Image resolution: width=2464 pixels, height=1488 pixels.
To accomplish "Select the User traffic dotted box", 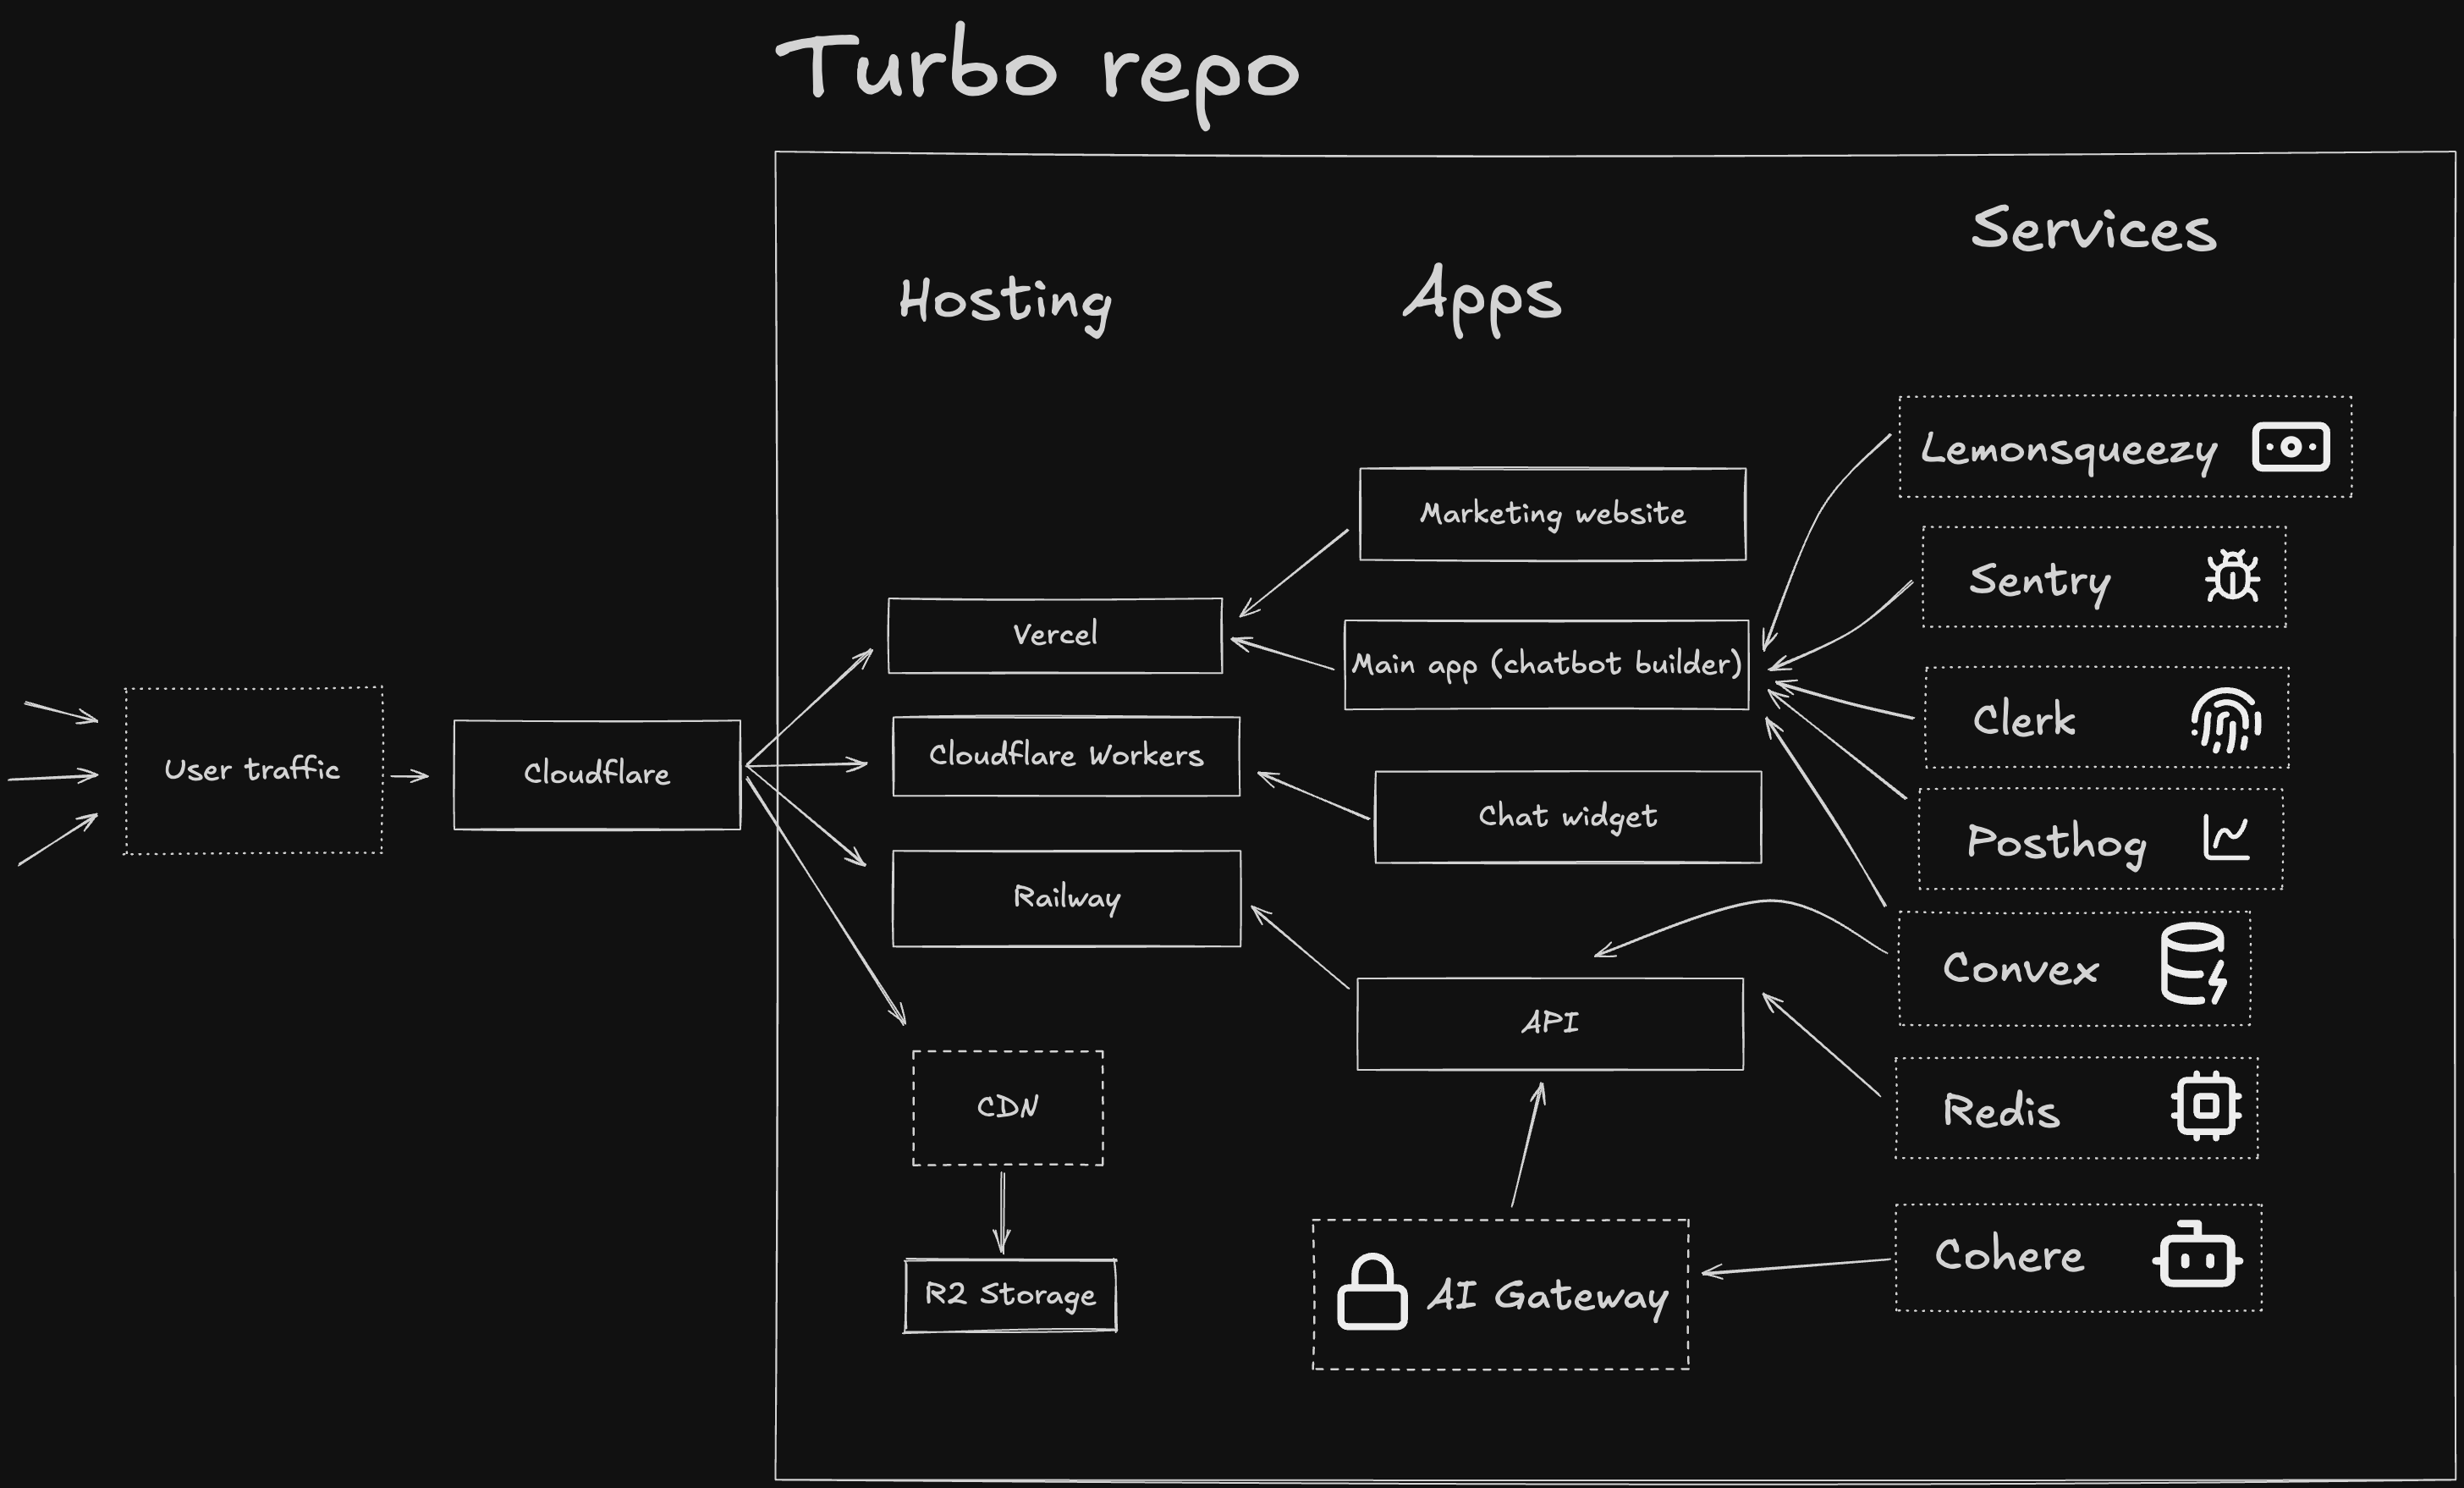I will 253,770.
